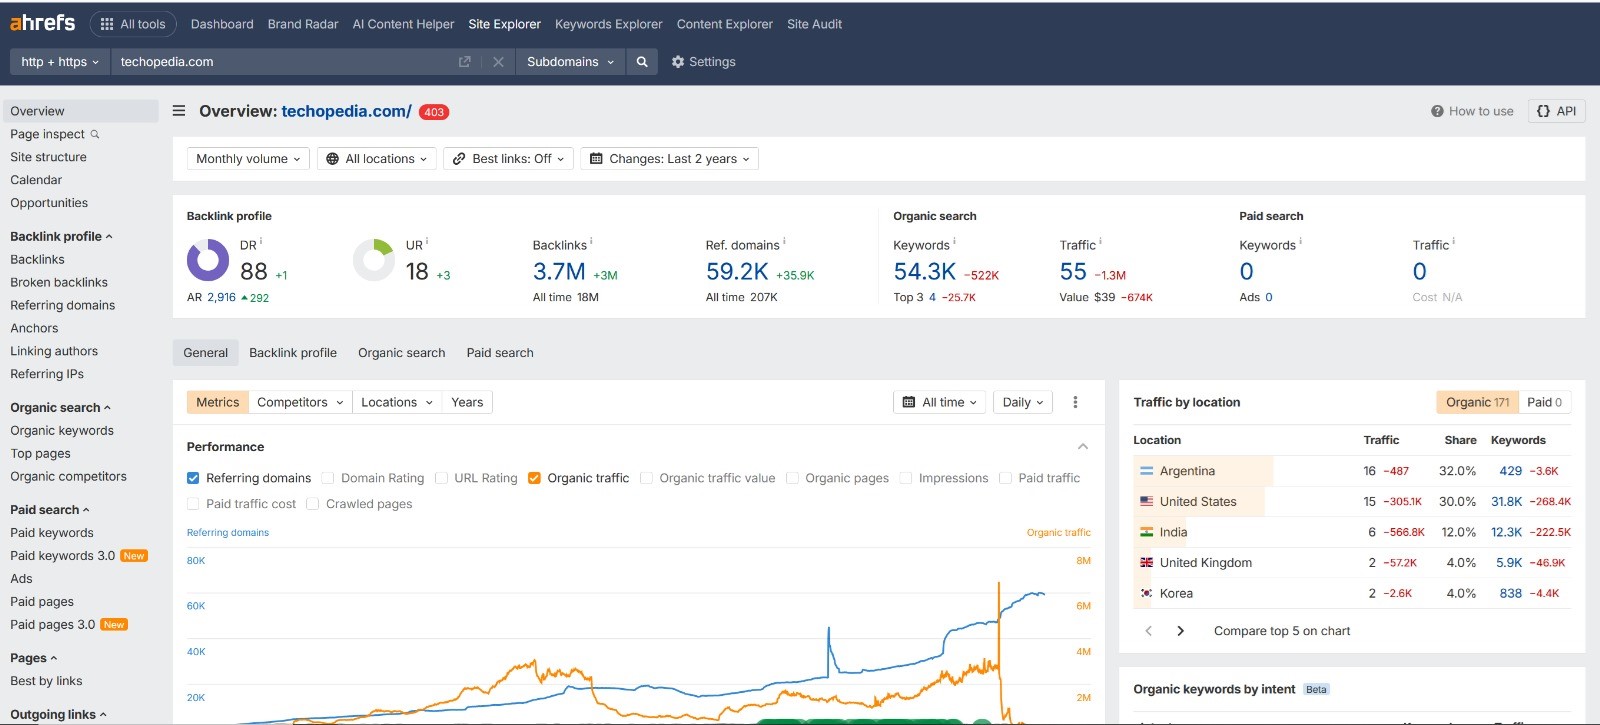Open the Daily interval dropdown
This screenshot has width=1600, height=725.
click(1023, 402)
